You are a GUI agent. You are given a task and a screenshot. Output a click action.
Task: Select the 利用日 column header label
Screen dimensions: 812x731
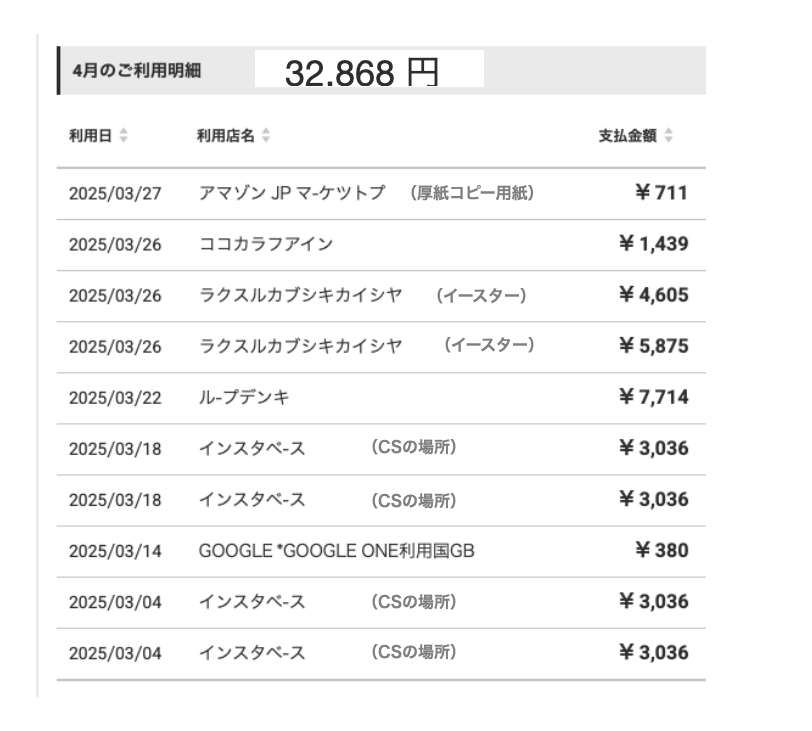pyautogui.click(x=89, y=135)
